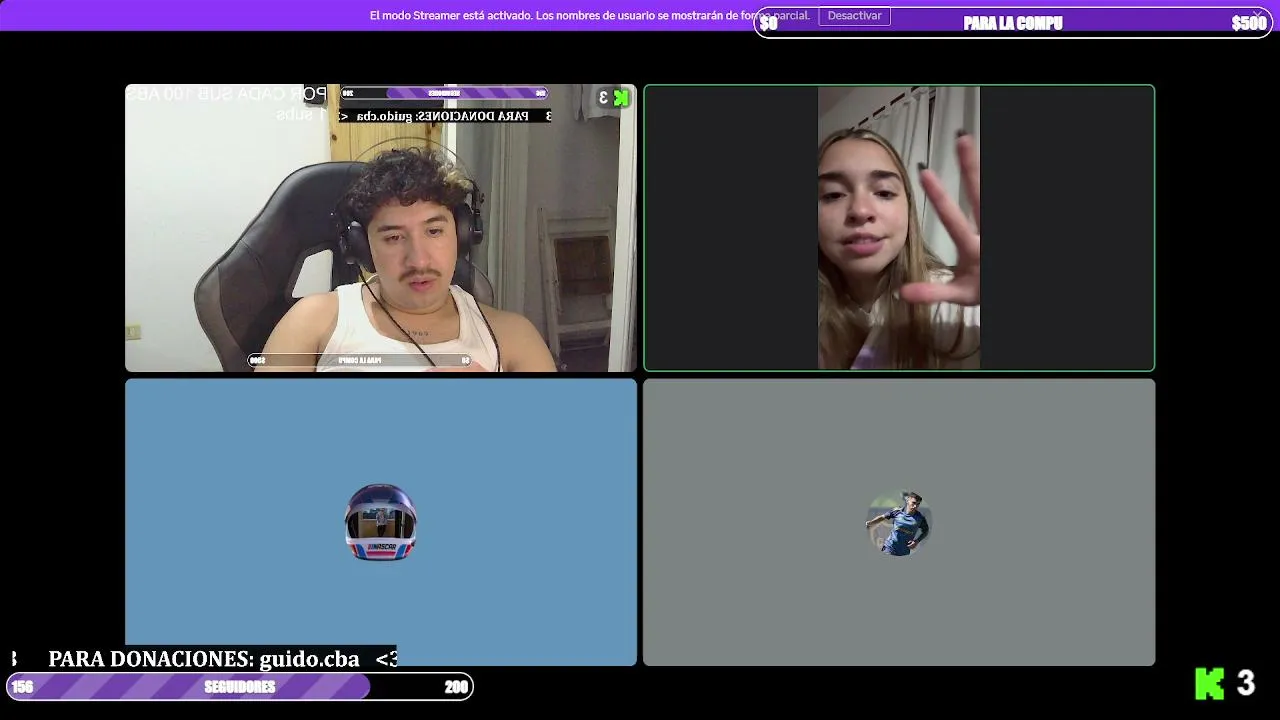Click the racing helmet avatar
The image size is (1280, 720).
pos(381,522)
